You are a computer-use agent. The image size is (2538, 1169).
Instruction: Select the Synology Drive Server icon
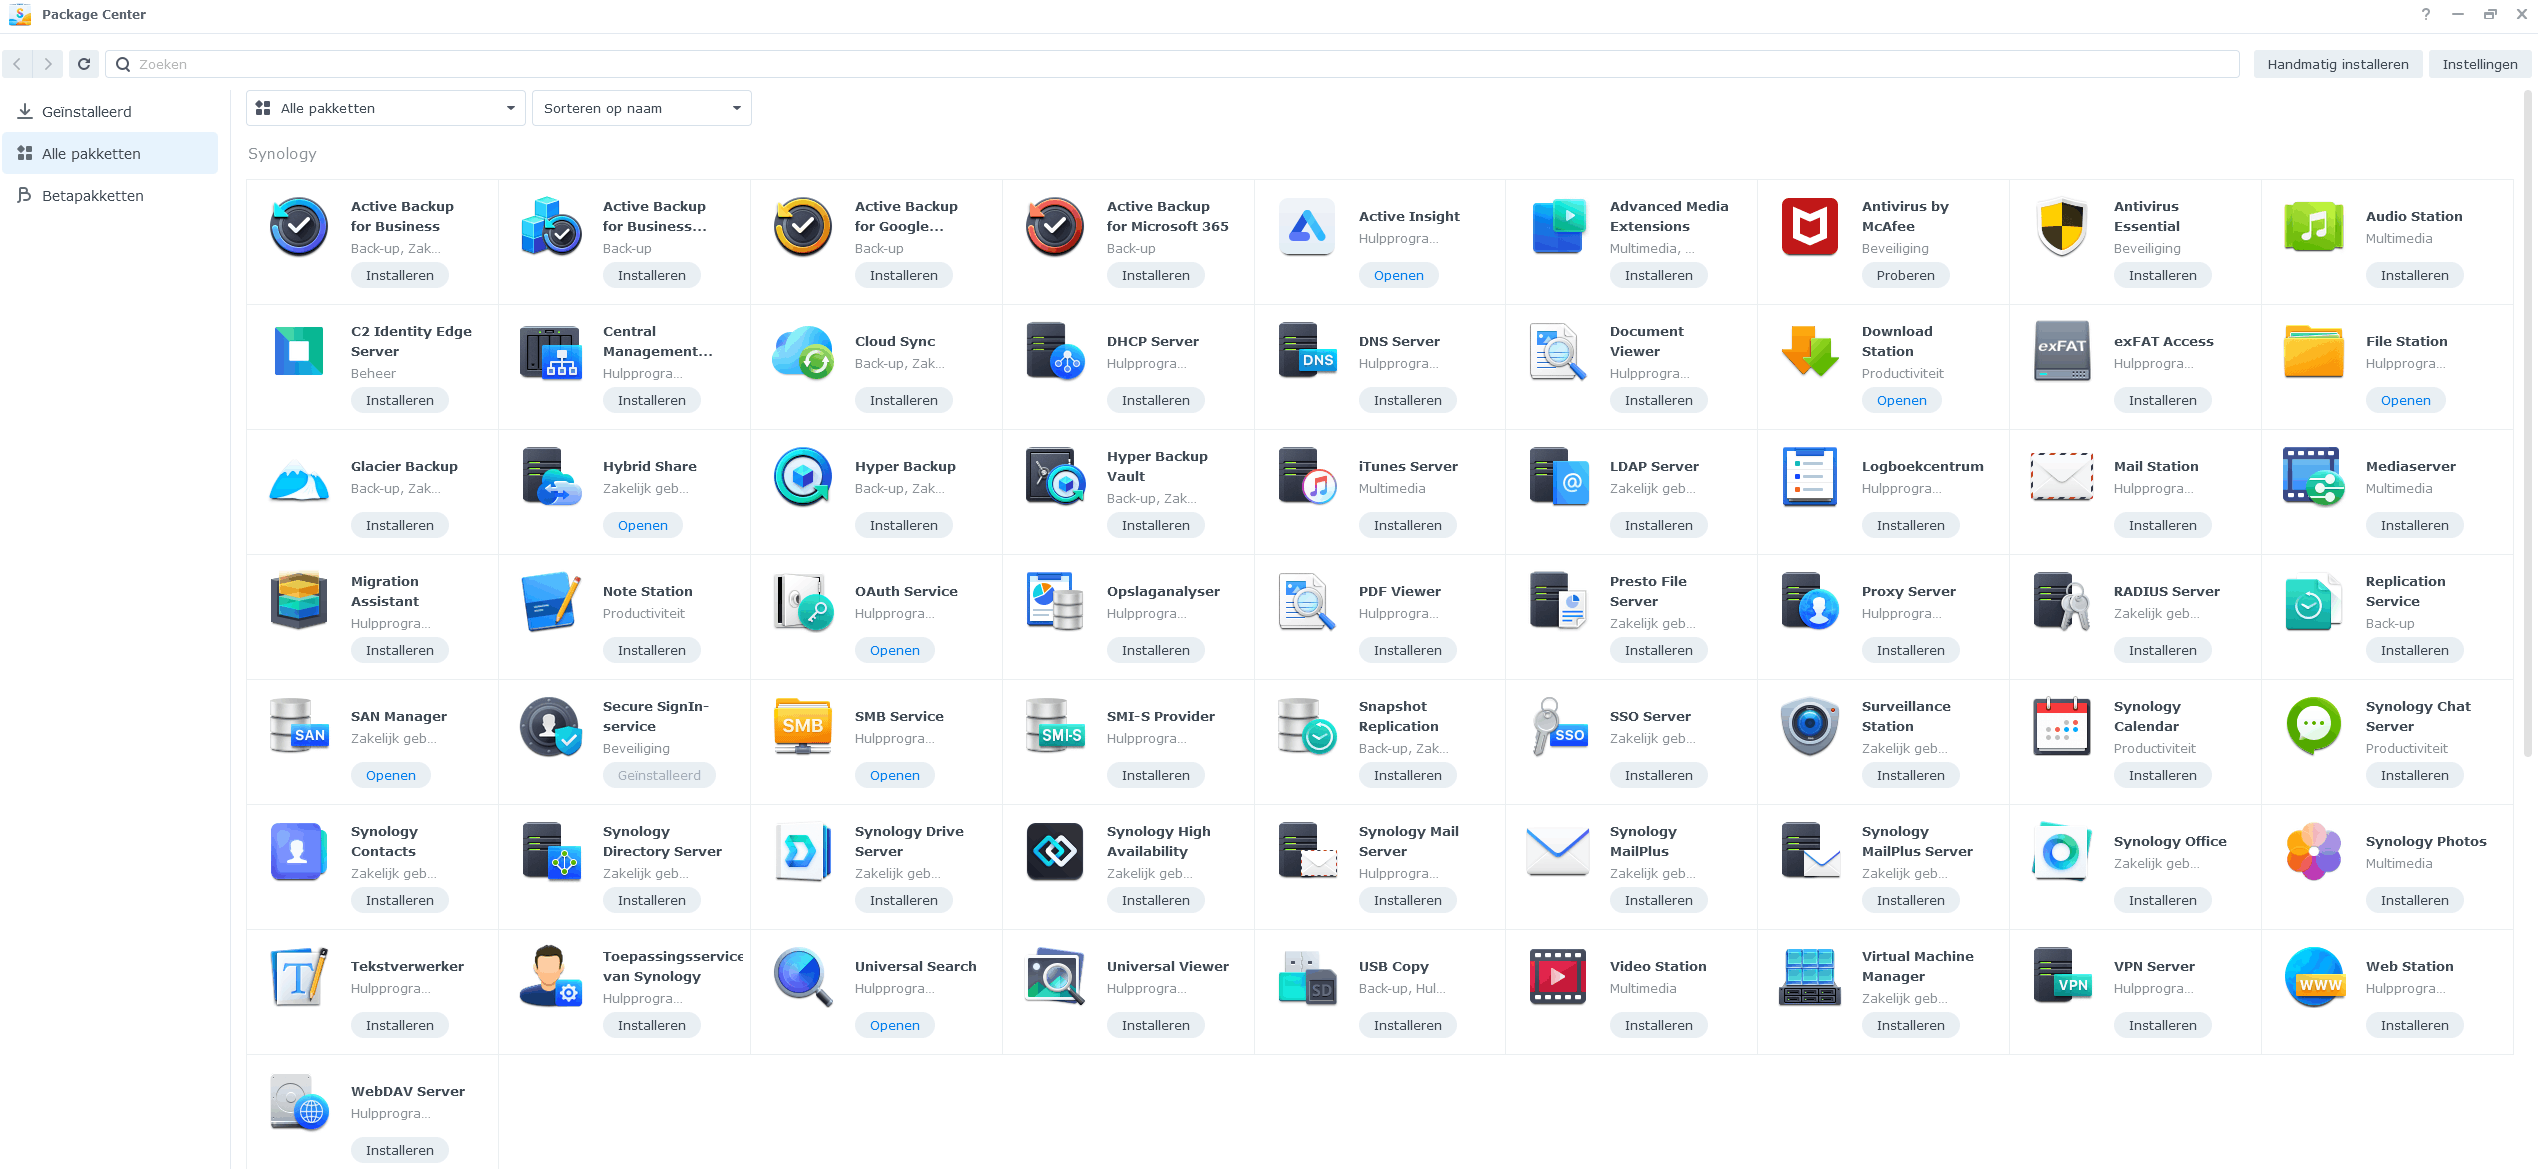point(802,852)
